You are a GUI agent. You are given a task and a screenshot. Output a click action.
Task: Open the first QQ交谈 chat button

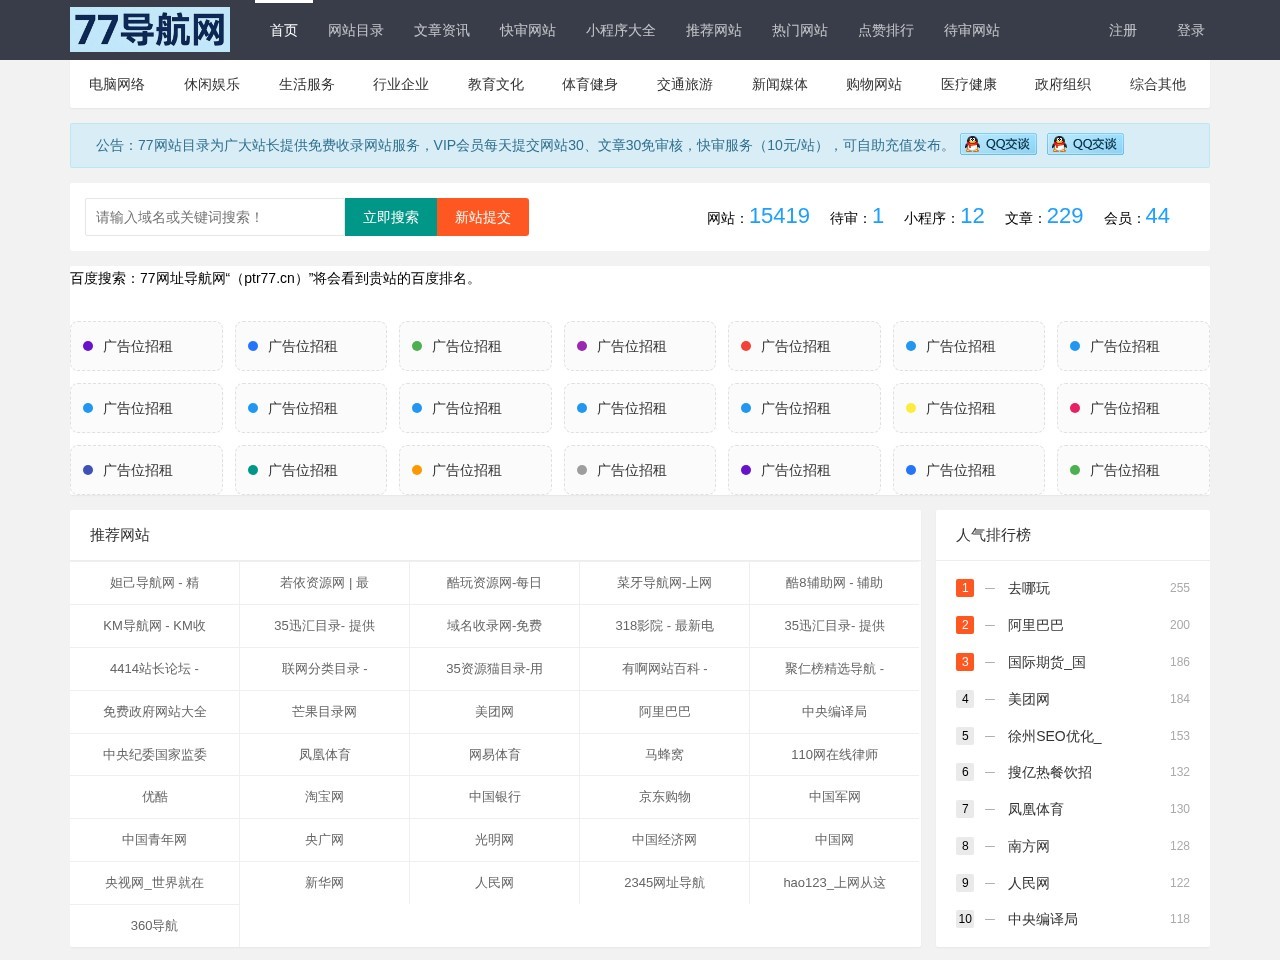(x=998, y=144)
